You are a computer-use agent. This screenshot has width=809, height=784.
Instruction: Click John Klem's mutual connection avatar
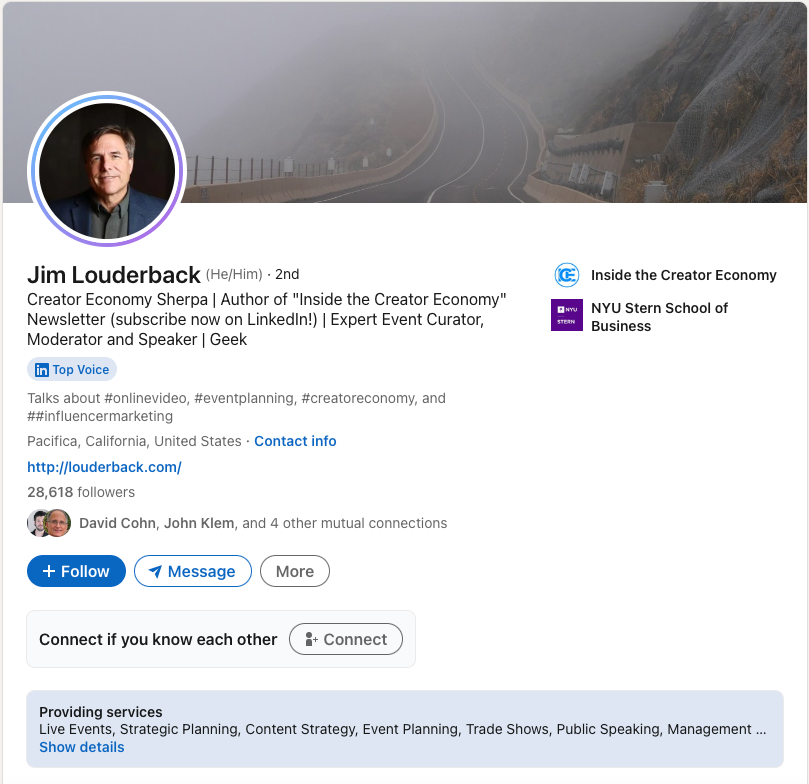point(58,523)
